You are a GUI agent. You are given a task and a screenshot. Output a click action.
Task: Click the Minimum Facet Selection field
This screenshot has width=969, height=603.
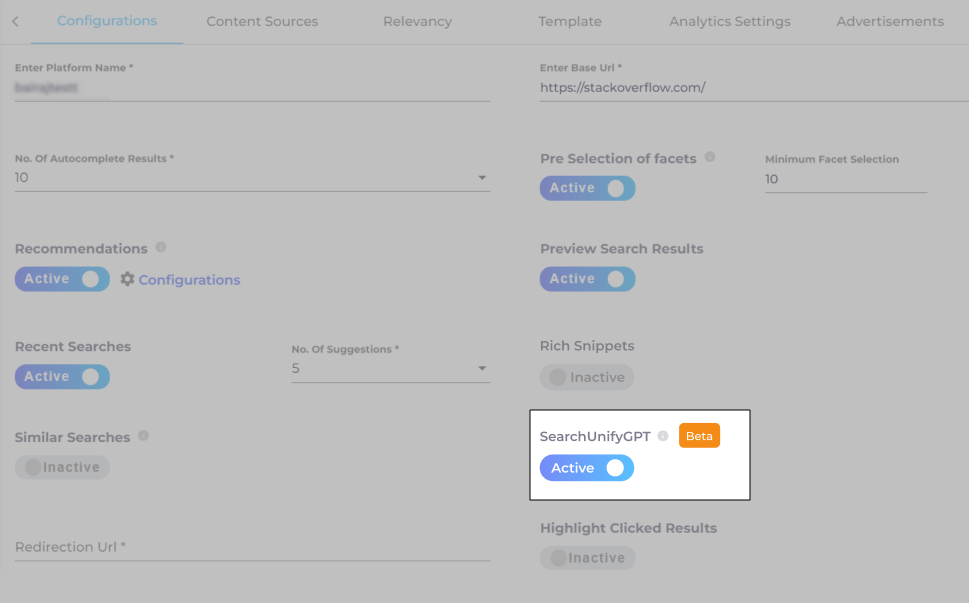845,180
